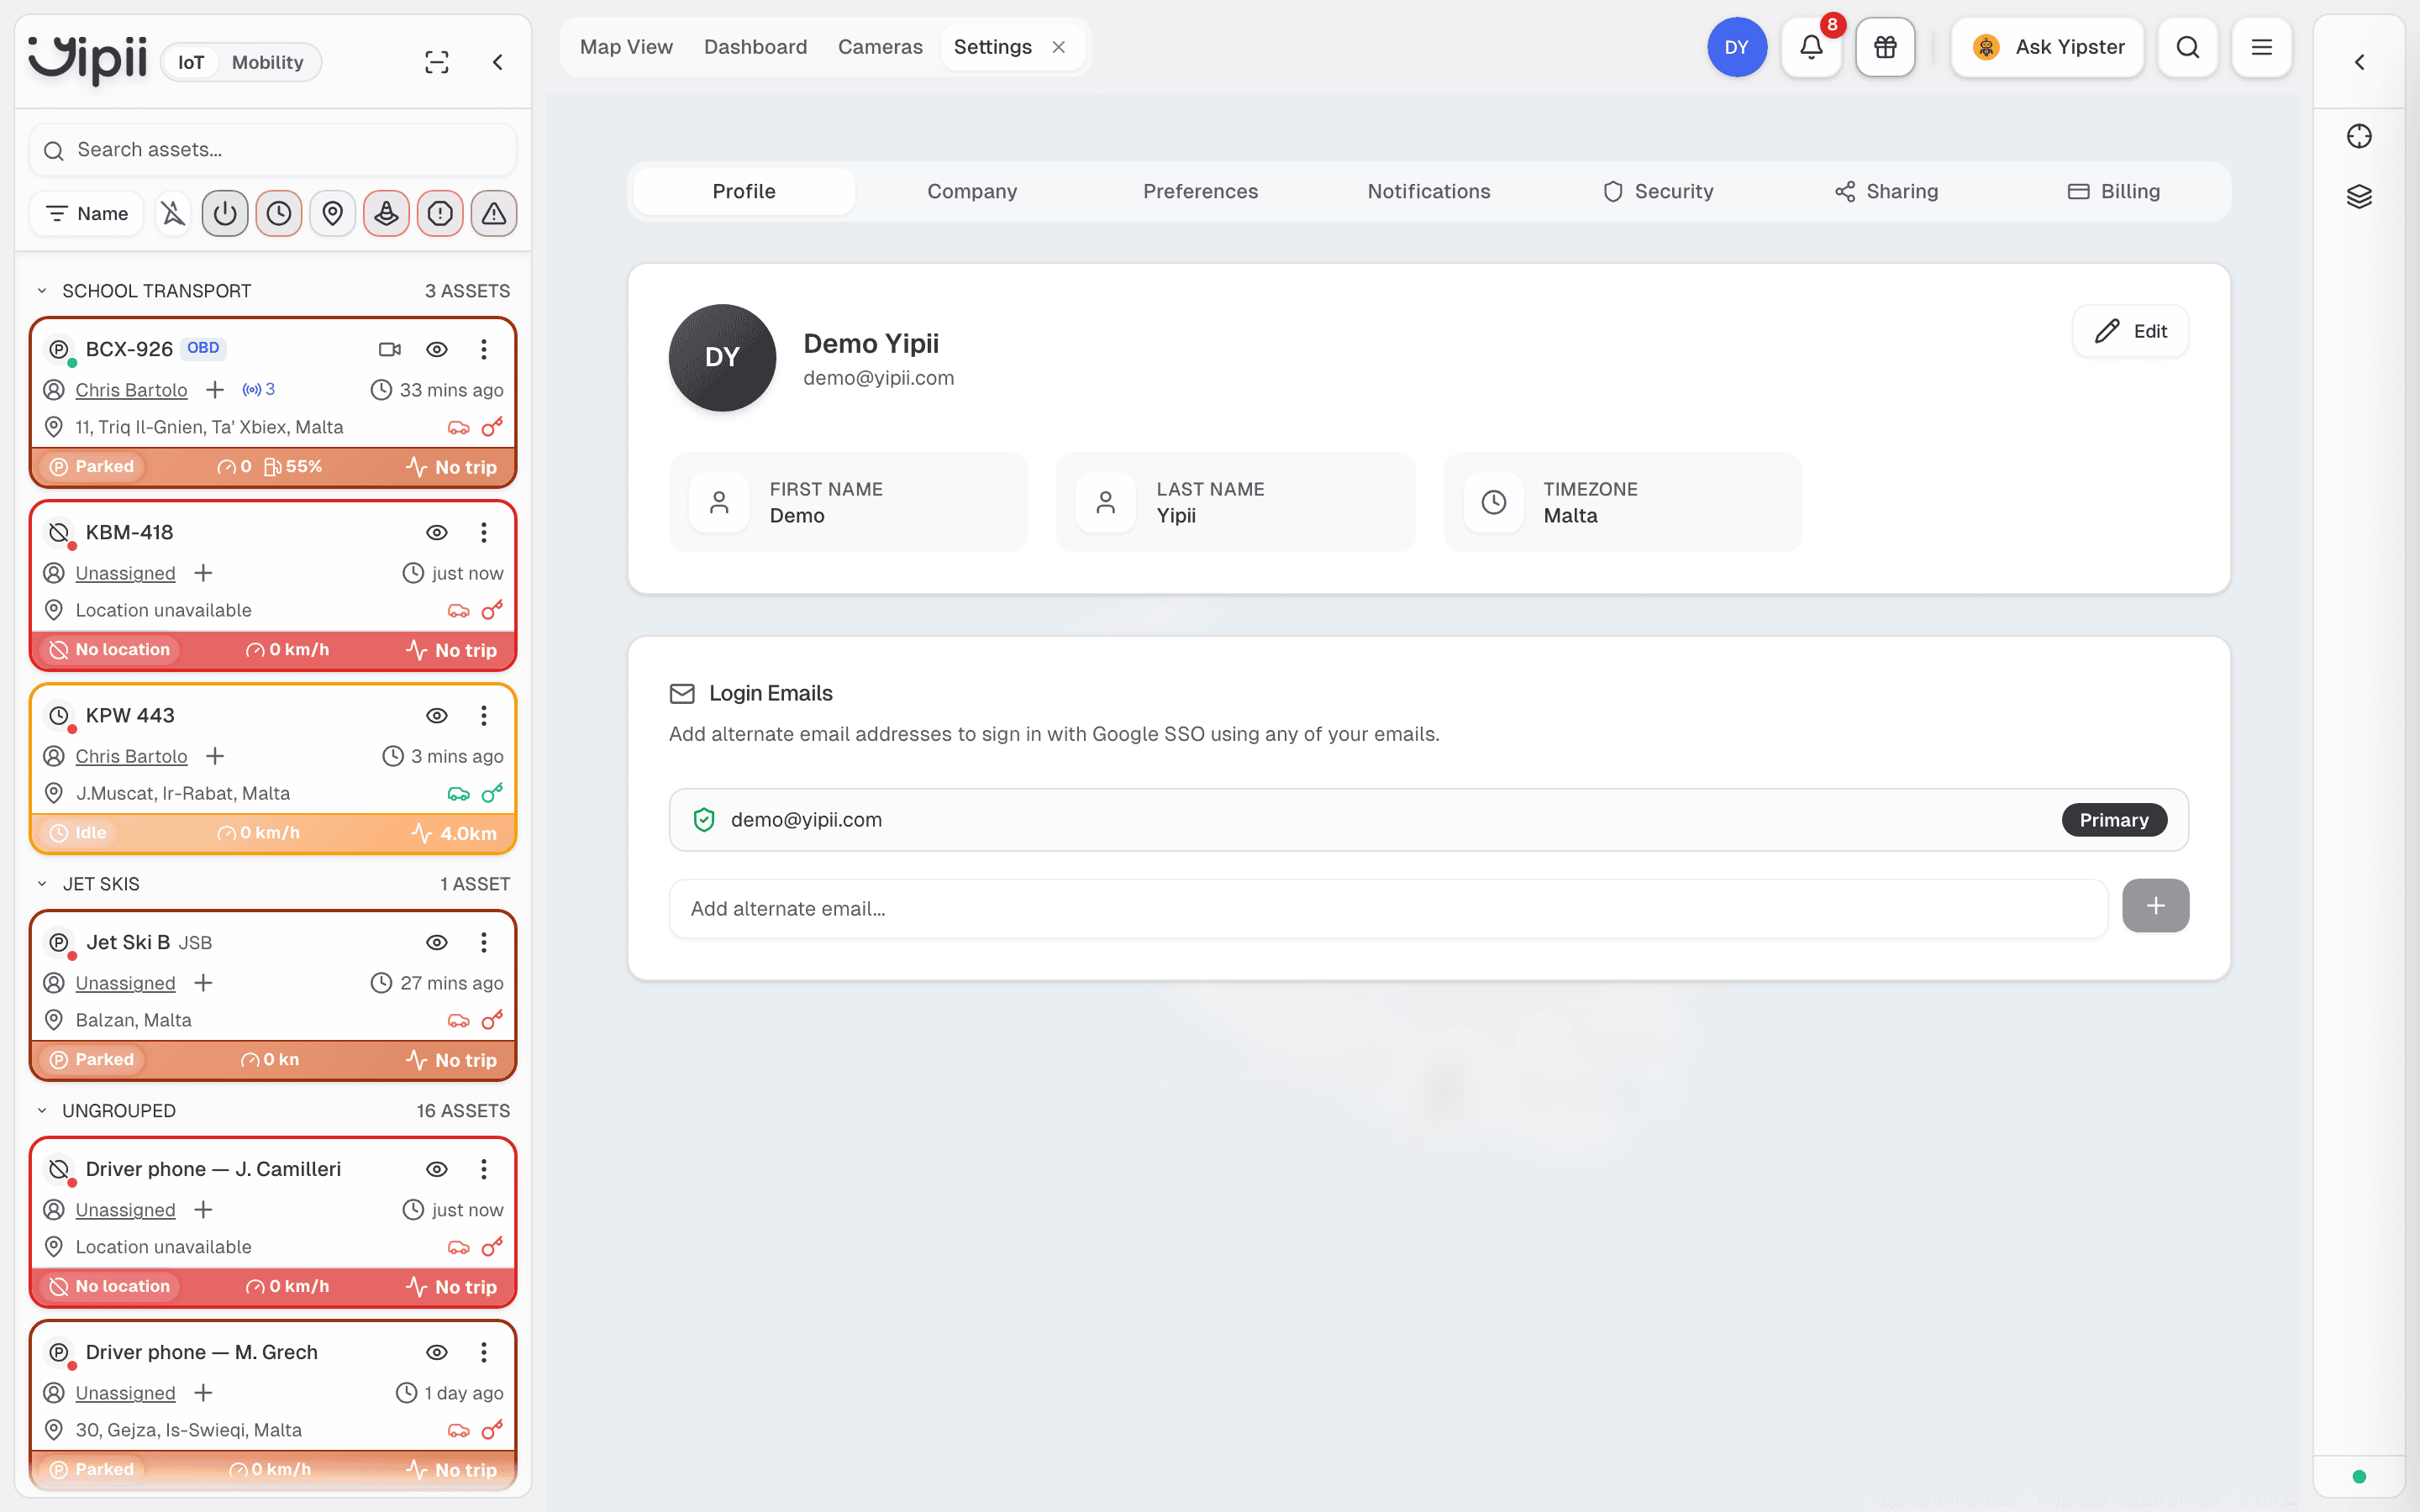Screen dimensions: 2420x1512
Task: Open the options menu for Jet Ski B
Action: 484,942
